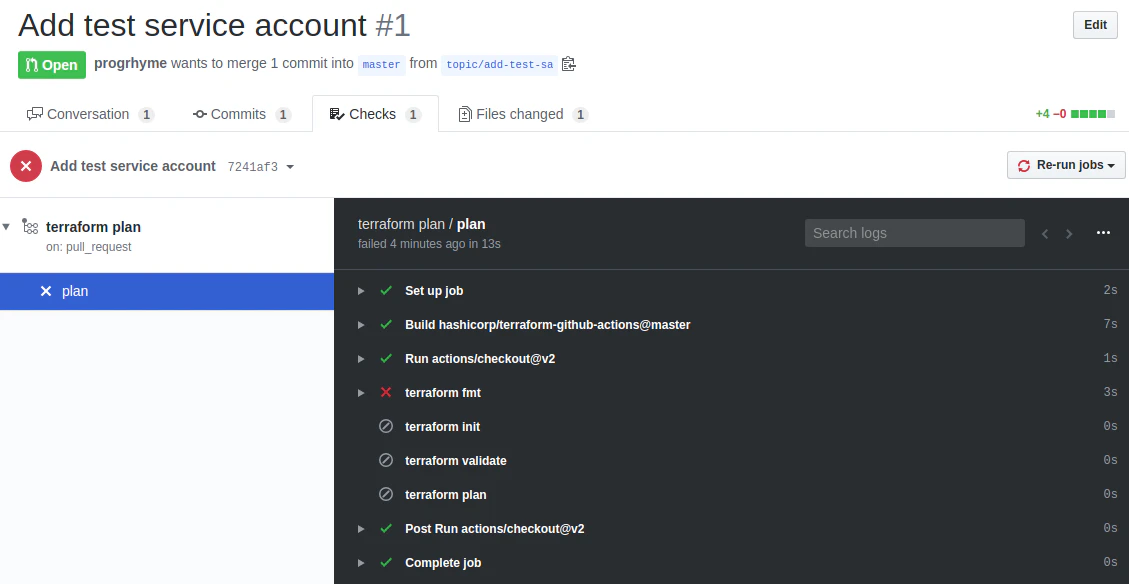
Task: Go to previous search result arrow
Action: tap(1045, 233)
